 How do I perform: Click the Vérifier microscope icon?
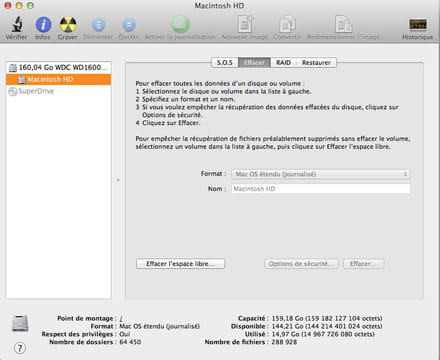(17, 24)
